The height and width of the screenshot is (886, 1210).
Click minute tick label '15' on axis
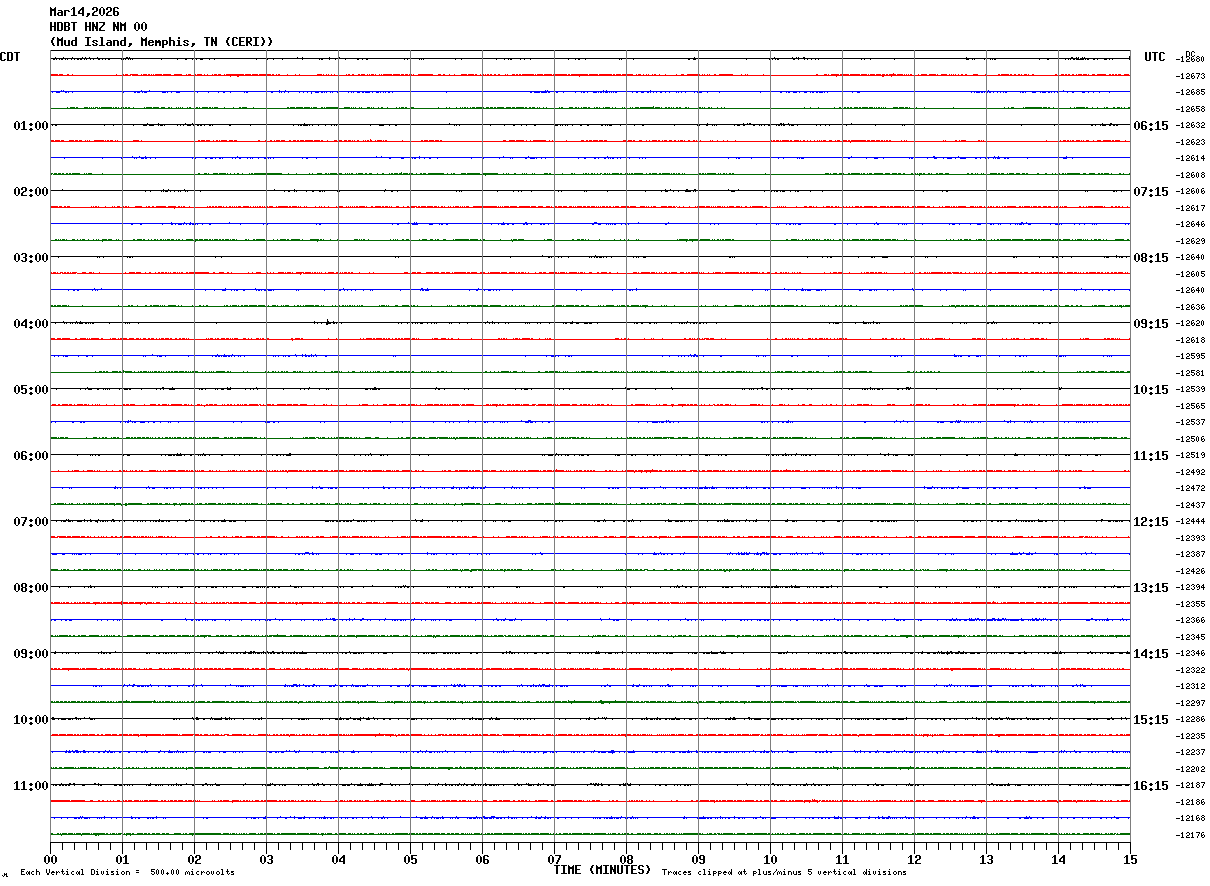1130,859
